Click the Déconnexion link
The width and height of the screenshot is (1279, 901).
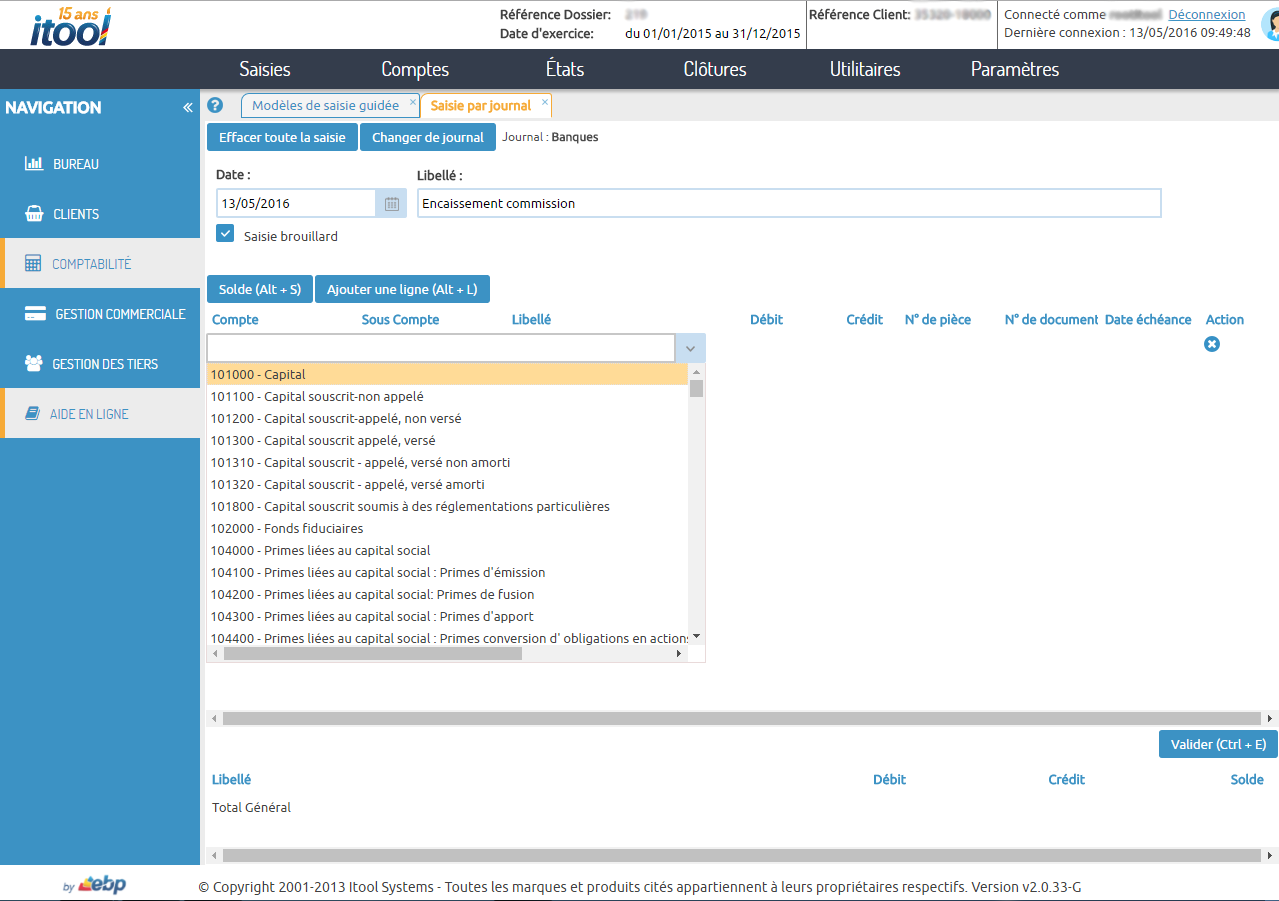(1206, 15)
